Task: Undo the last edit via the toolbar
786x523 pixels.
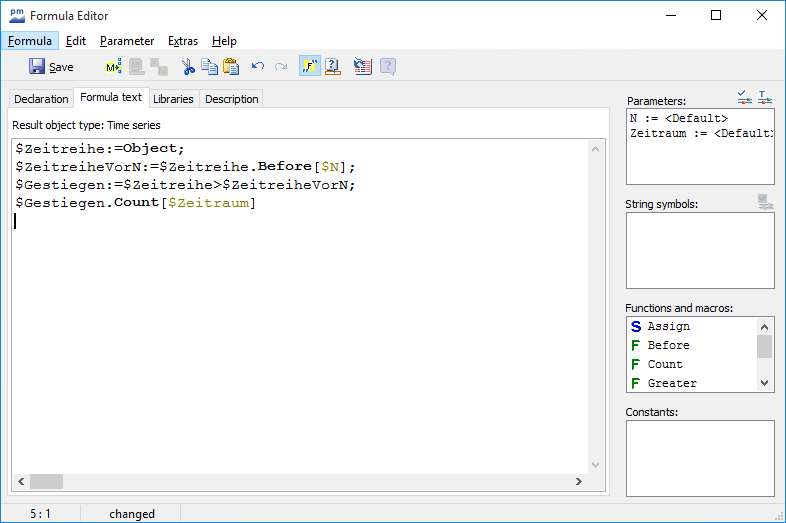Action: [x=258, y=67]
